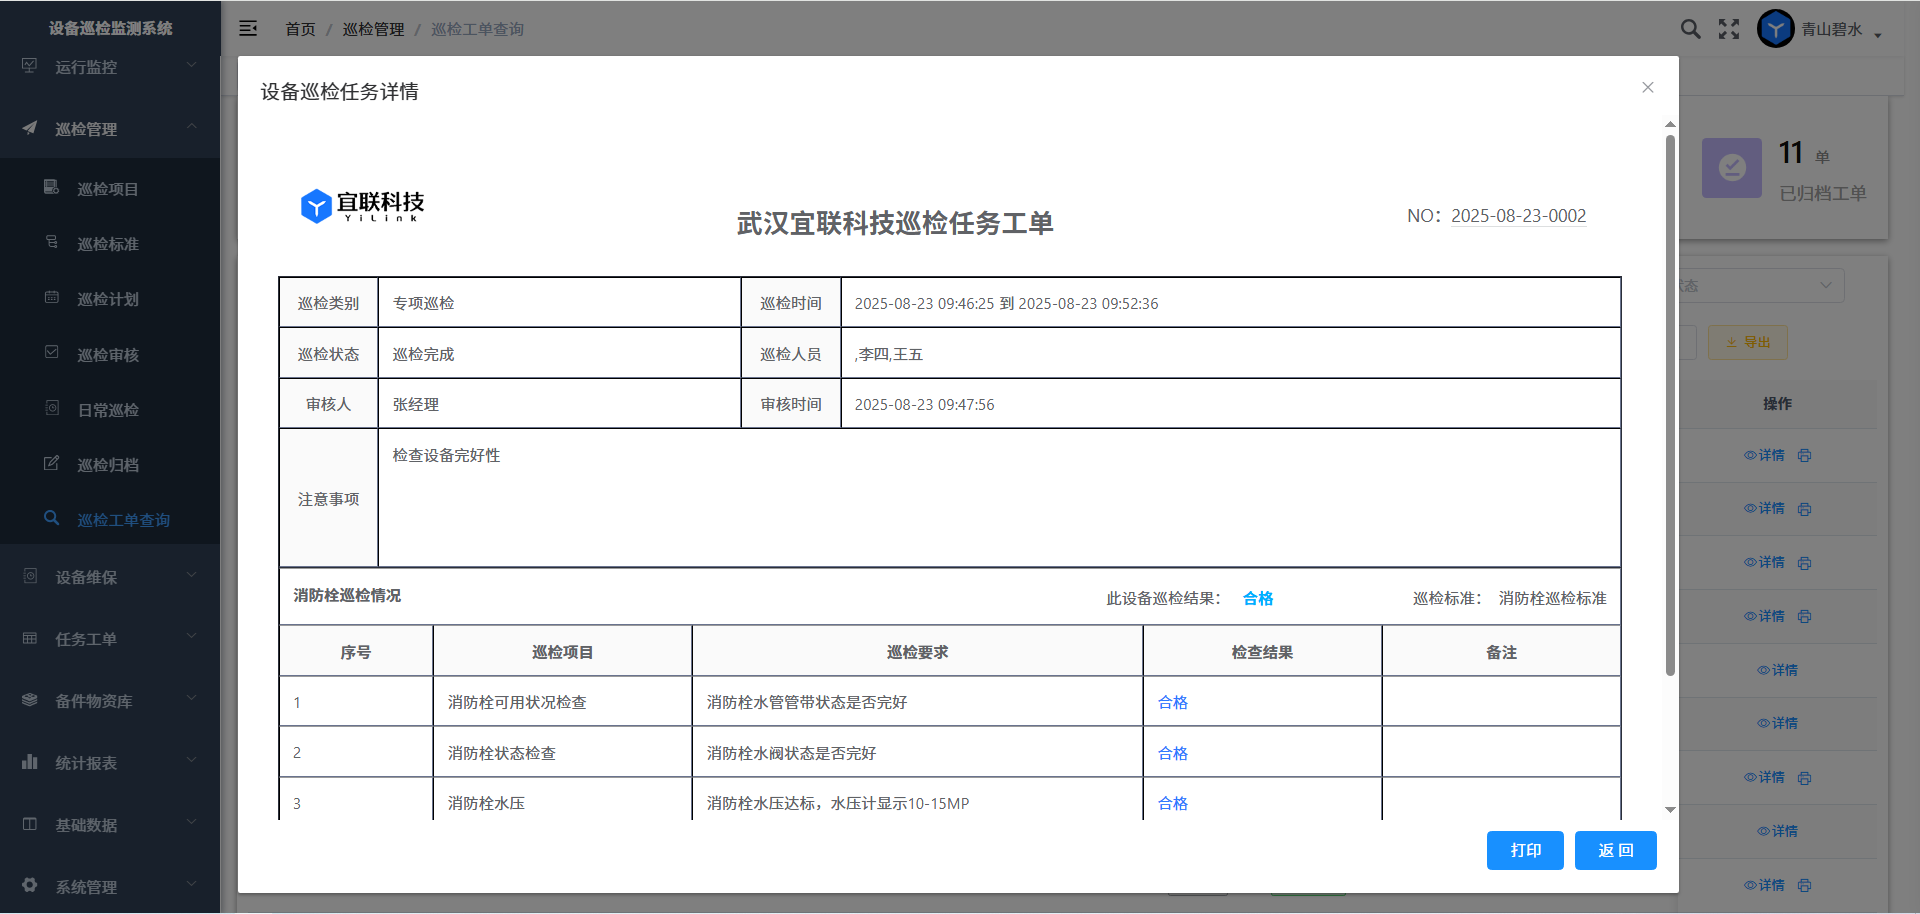Viewport: 1920px width, 914px height.
Task: Click the 宜联科技 logo in work order
Action: coord(362,206)
